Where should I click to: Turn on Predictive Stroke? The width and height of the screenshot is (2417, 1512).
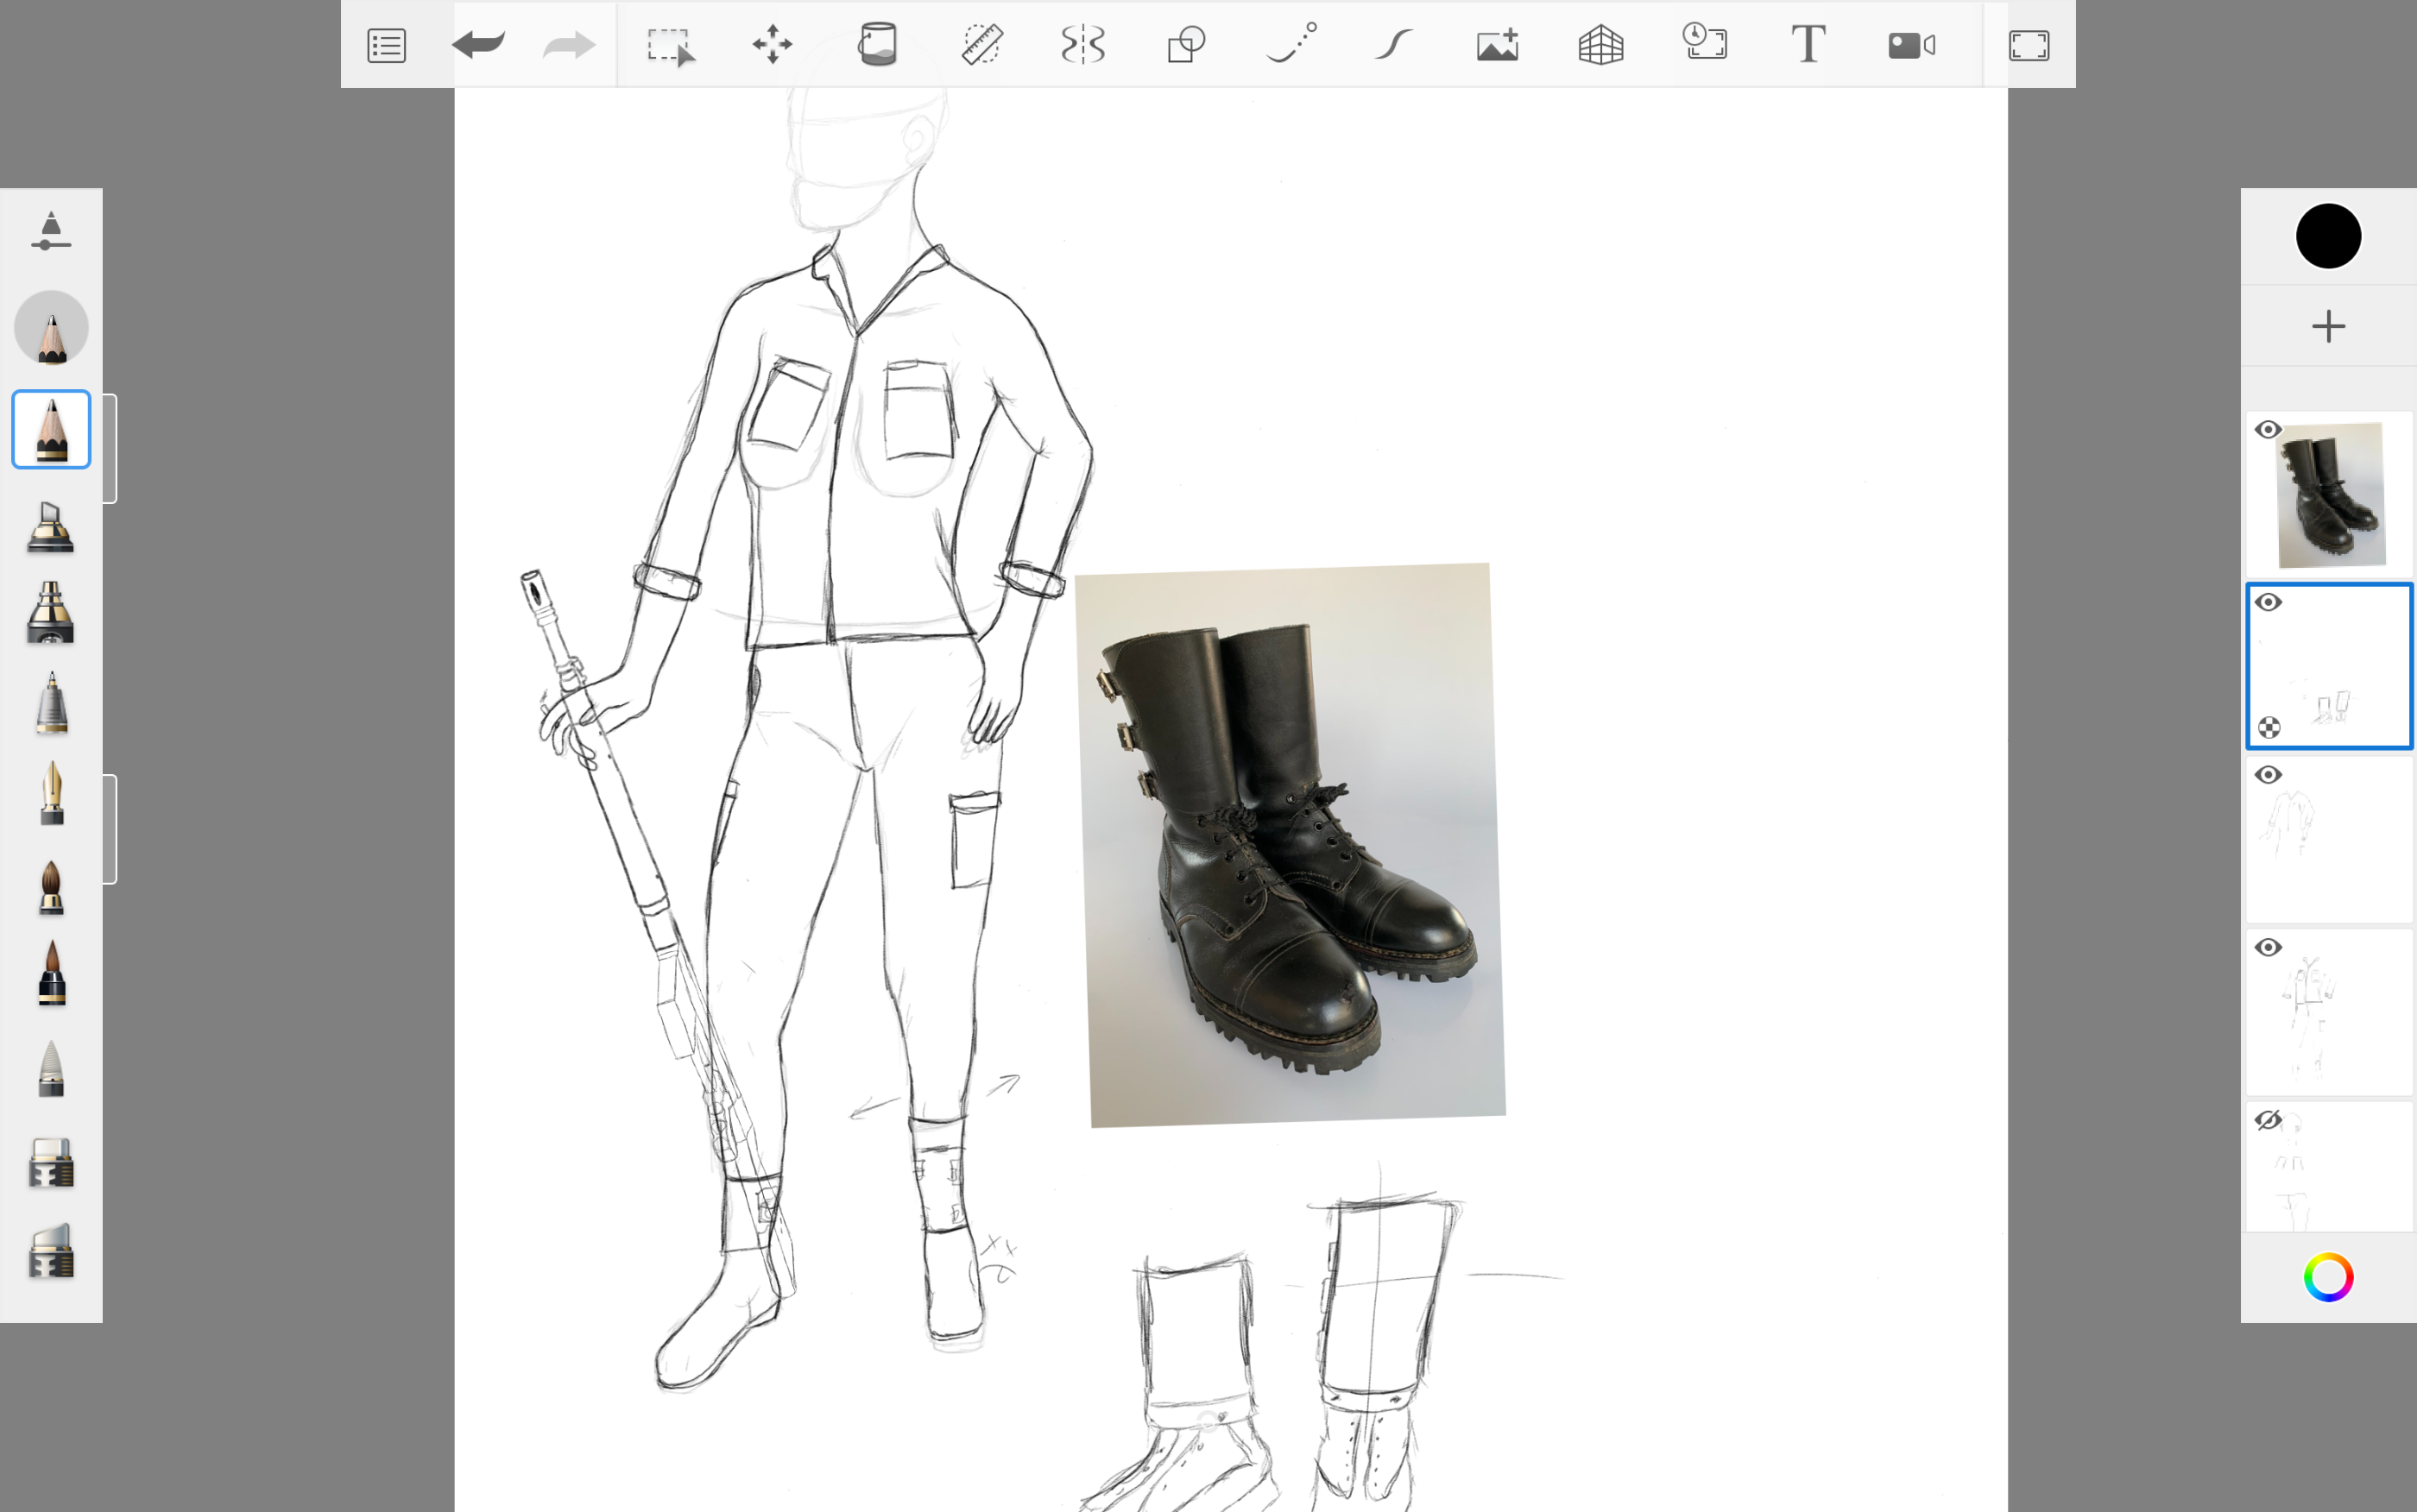coord(1393,45)
